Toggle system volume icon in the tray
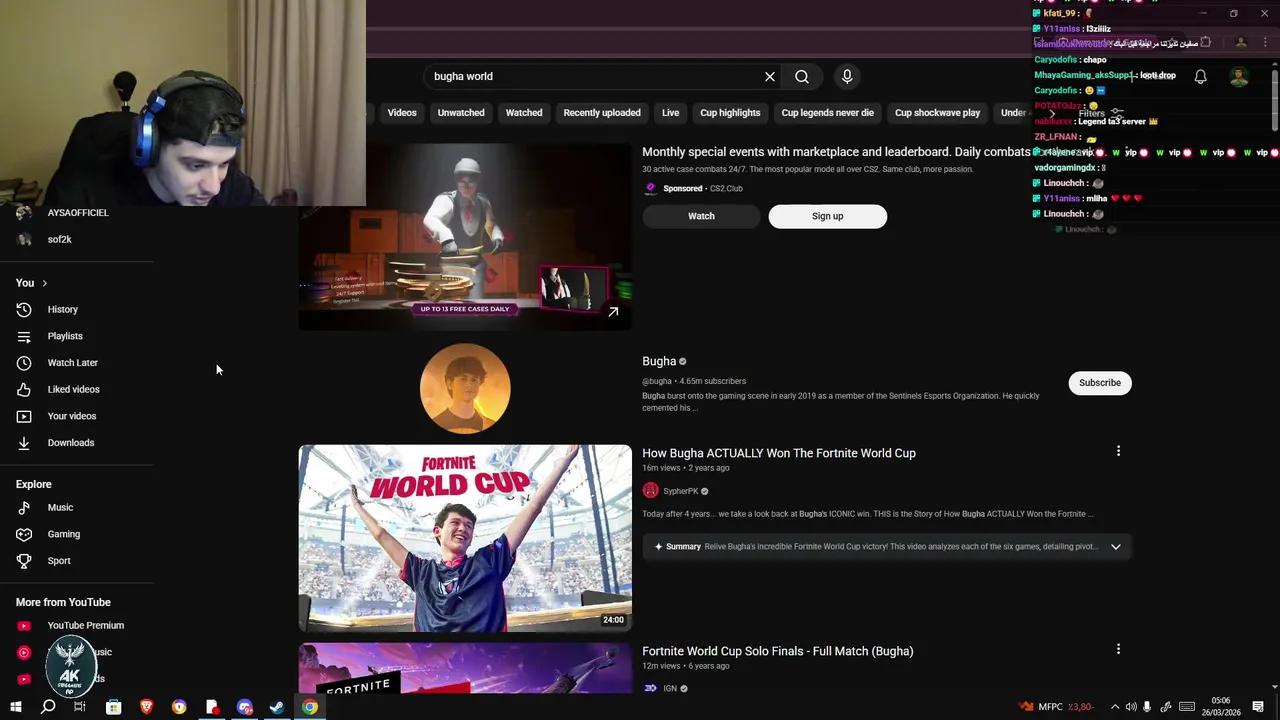 point(1131,707)
